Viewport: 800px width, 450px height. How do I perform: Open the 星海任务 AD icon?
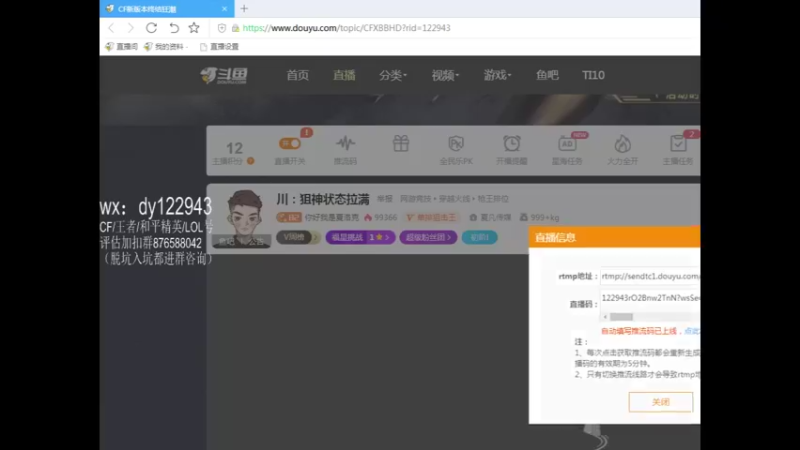click(x=567, y=143)
